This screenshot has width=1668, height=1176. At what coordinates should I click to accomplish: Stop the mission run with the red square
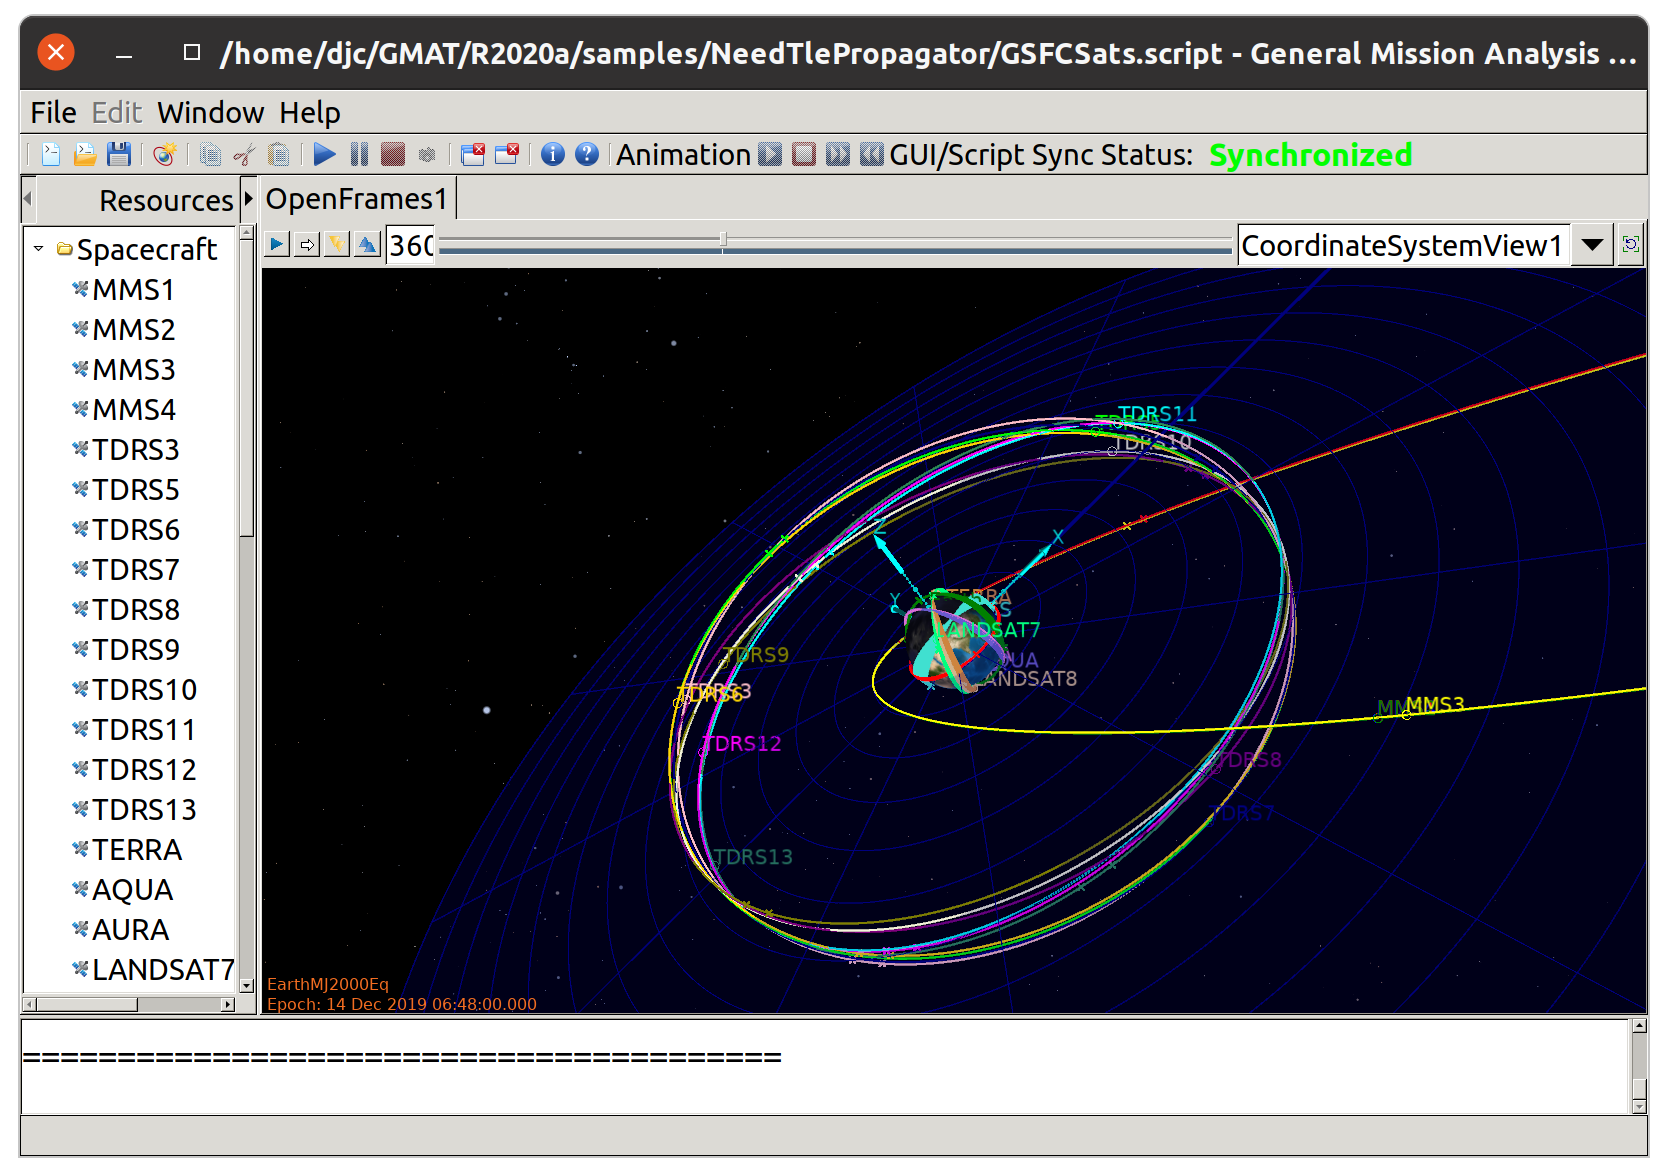(x=393, y=154)
